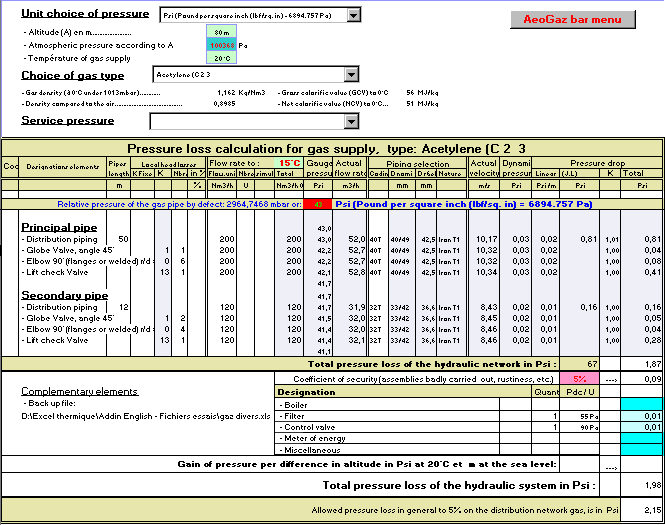
Task: Click the Piping selection column header
Action: pyautogui.click(x=418, y=164)
